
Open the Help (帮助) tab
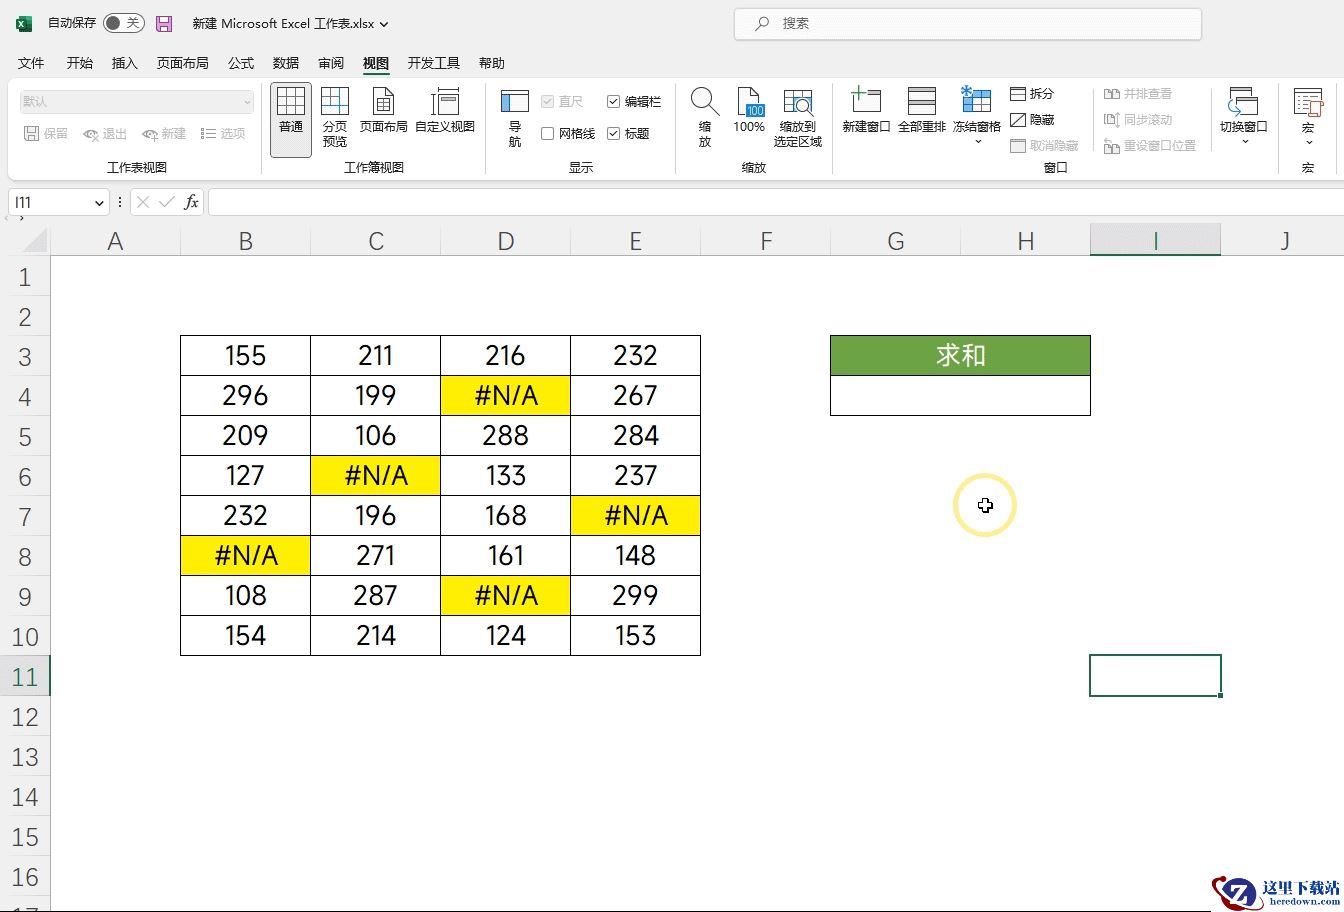pos(492,63)
